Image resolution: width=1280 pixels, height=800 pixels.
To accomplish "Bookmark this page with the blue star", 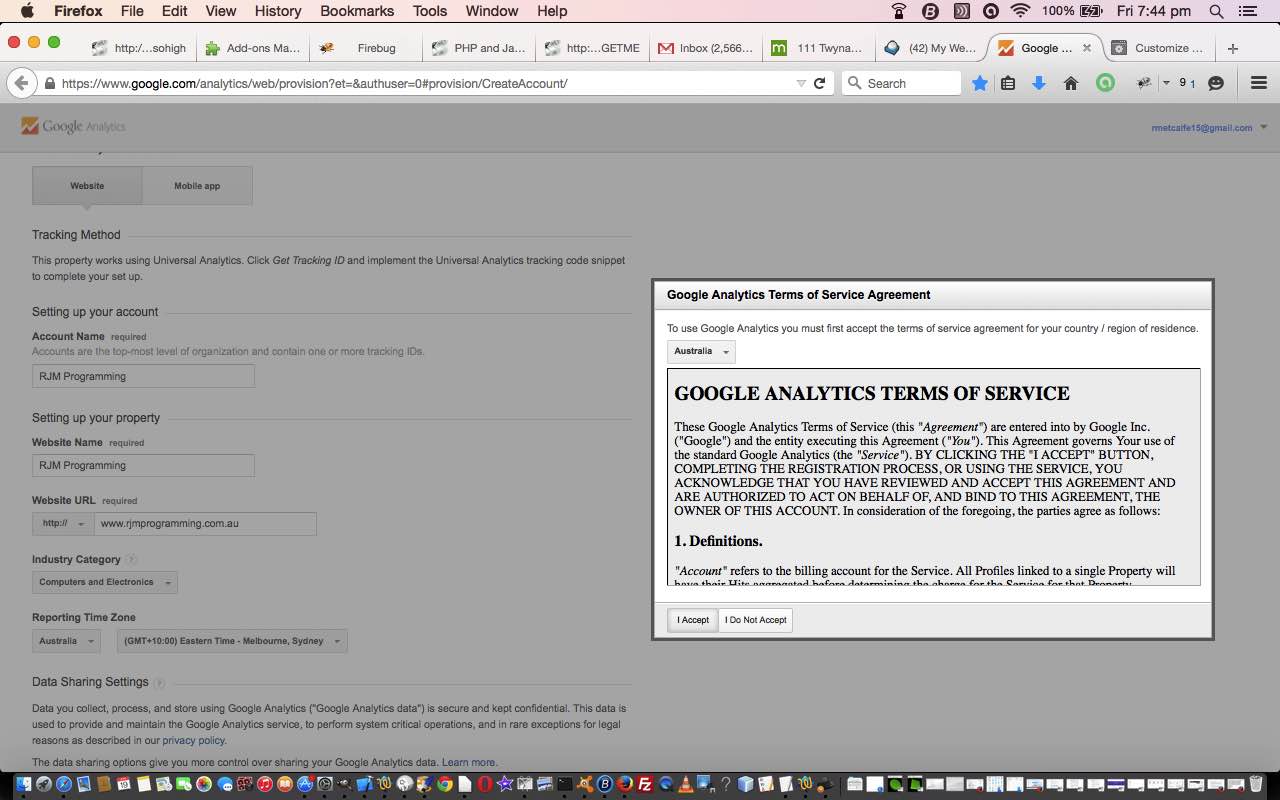I will [x=980, y=84].
